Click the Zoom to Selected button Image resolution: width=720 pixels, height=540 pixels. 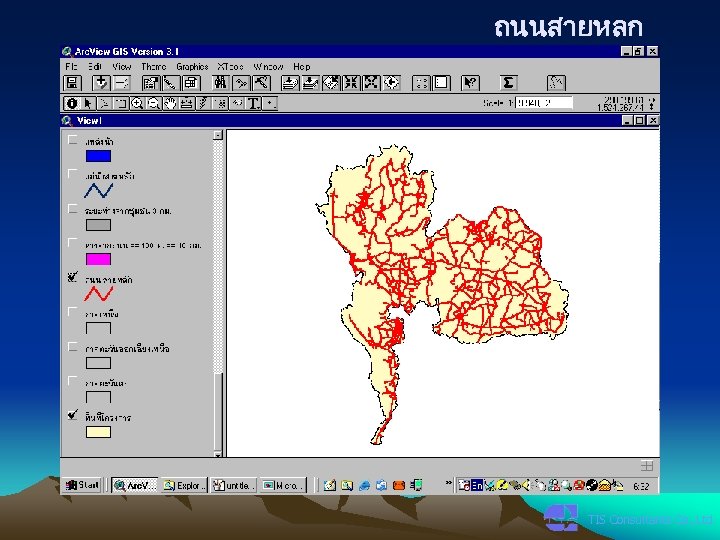(x=331, y=83)
